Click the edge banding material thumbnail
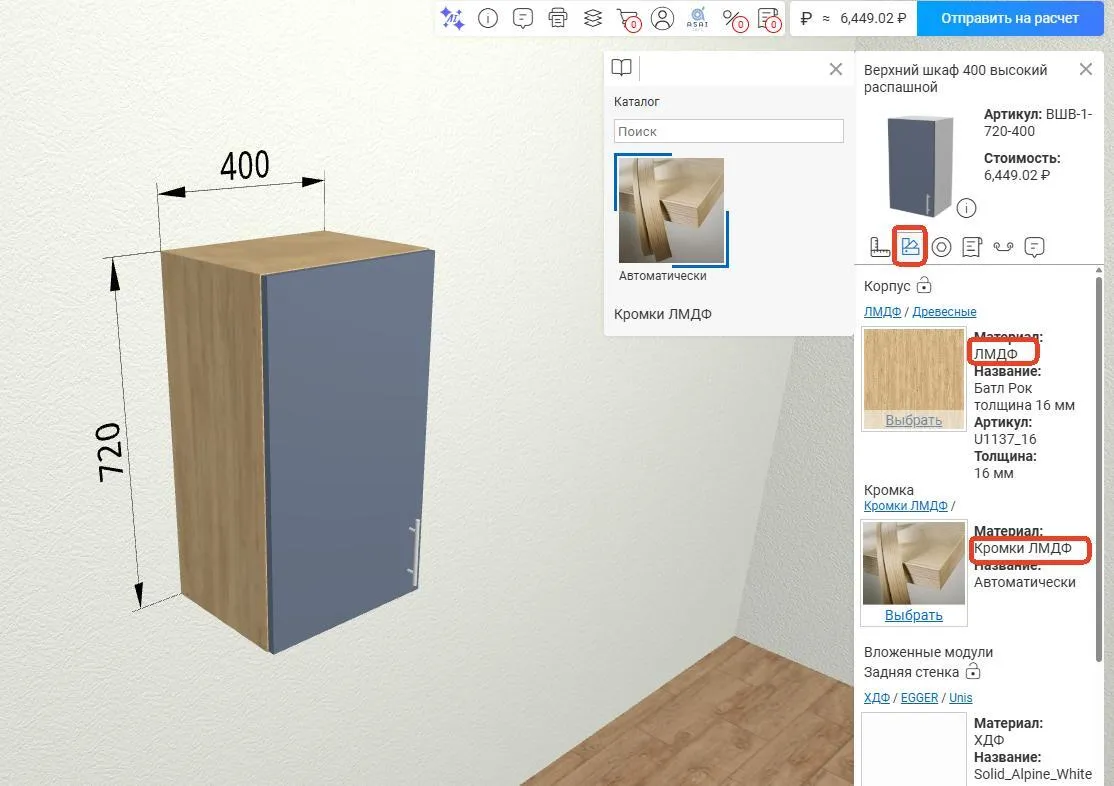Image resolution: width=1114 pixels, height=786 pixels. 914,563
